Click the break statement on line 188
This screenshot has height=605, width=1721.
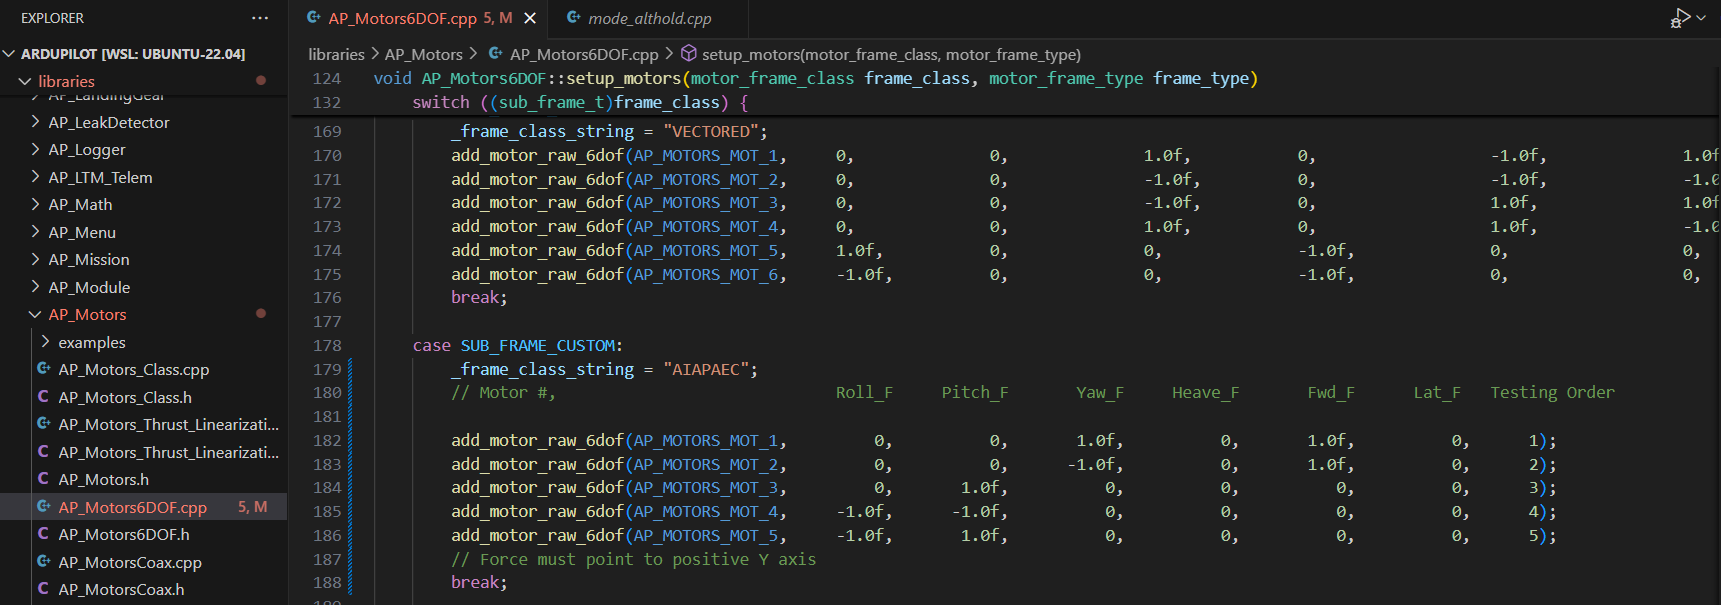[x=475, y=582]
